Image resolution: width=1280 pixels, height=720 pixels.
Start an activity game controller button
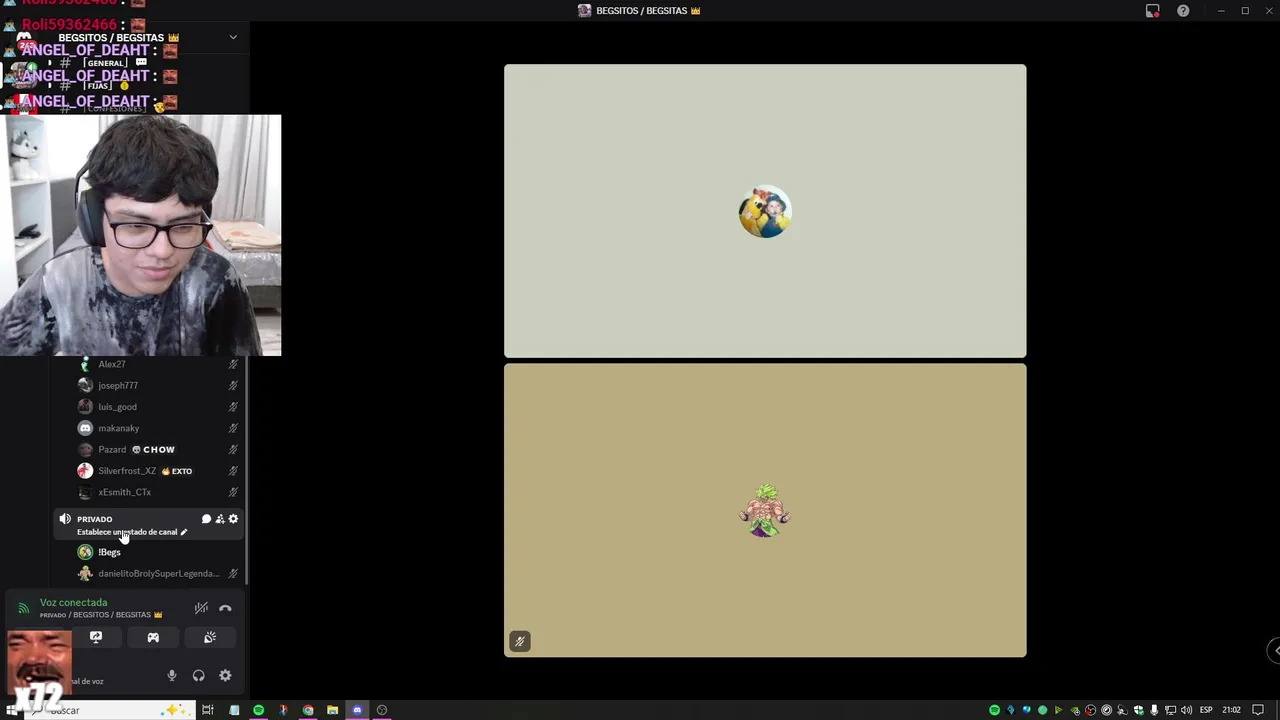click(153, 637)
